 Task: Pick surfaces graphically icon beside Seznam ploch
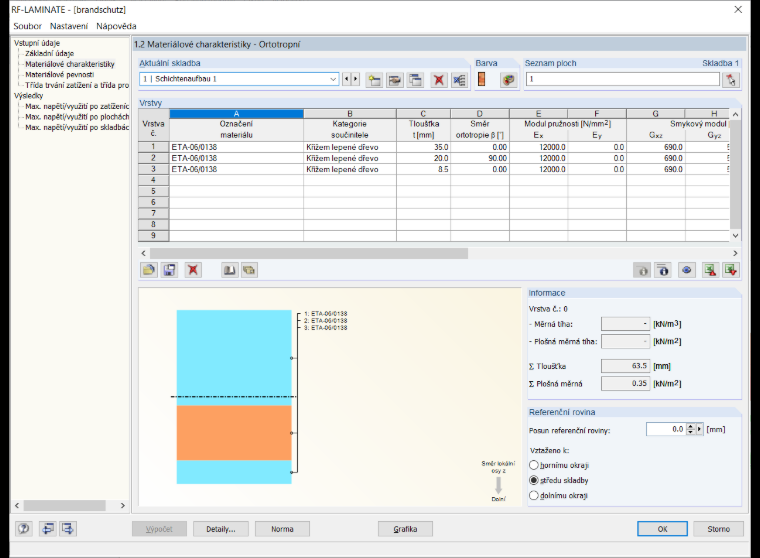(731, 80)
